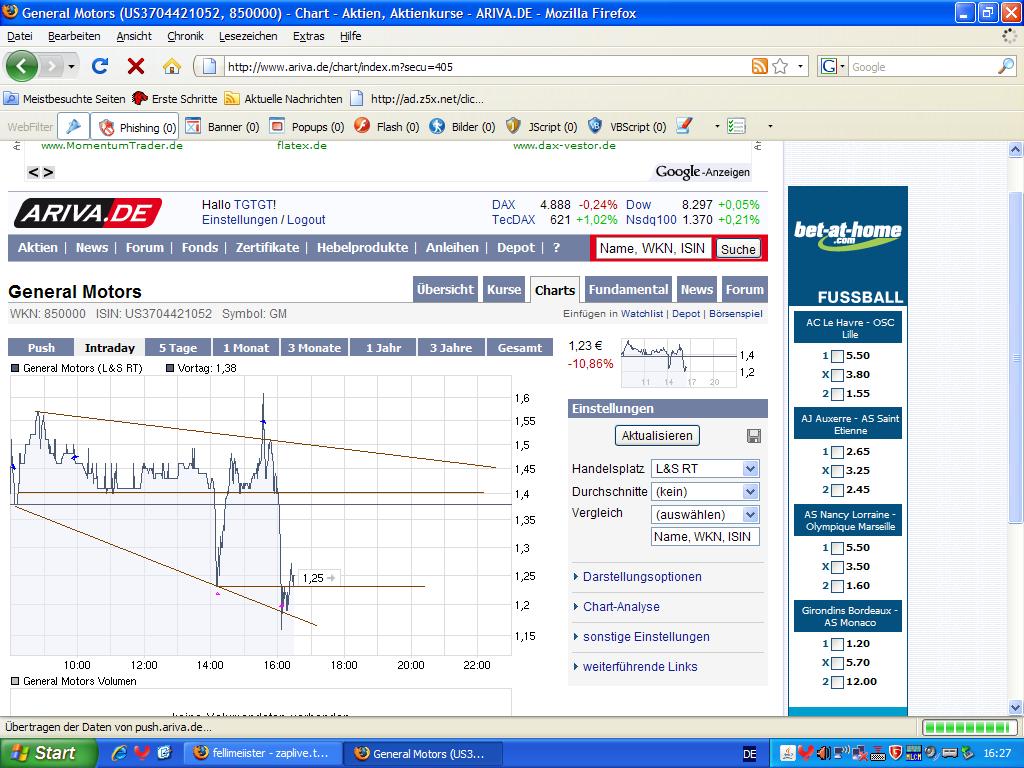This screenshot has width=1024, height=768.
Task: Click the save diskette icon in Einstellungen
Action: point(754,436)
